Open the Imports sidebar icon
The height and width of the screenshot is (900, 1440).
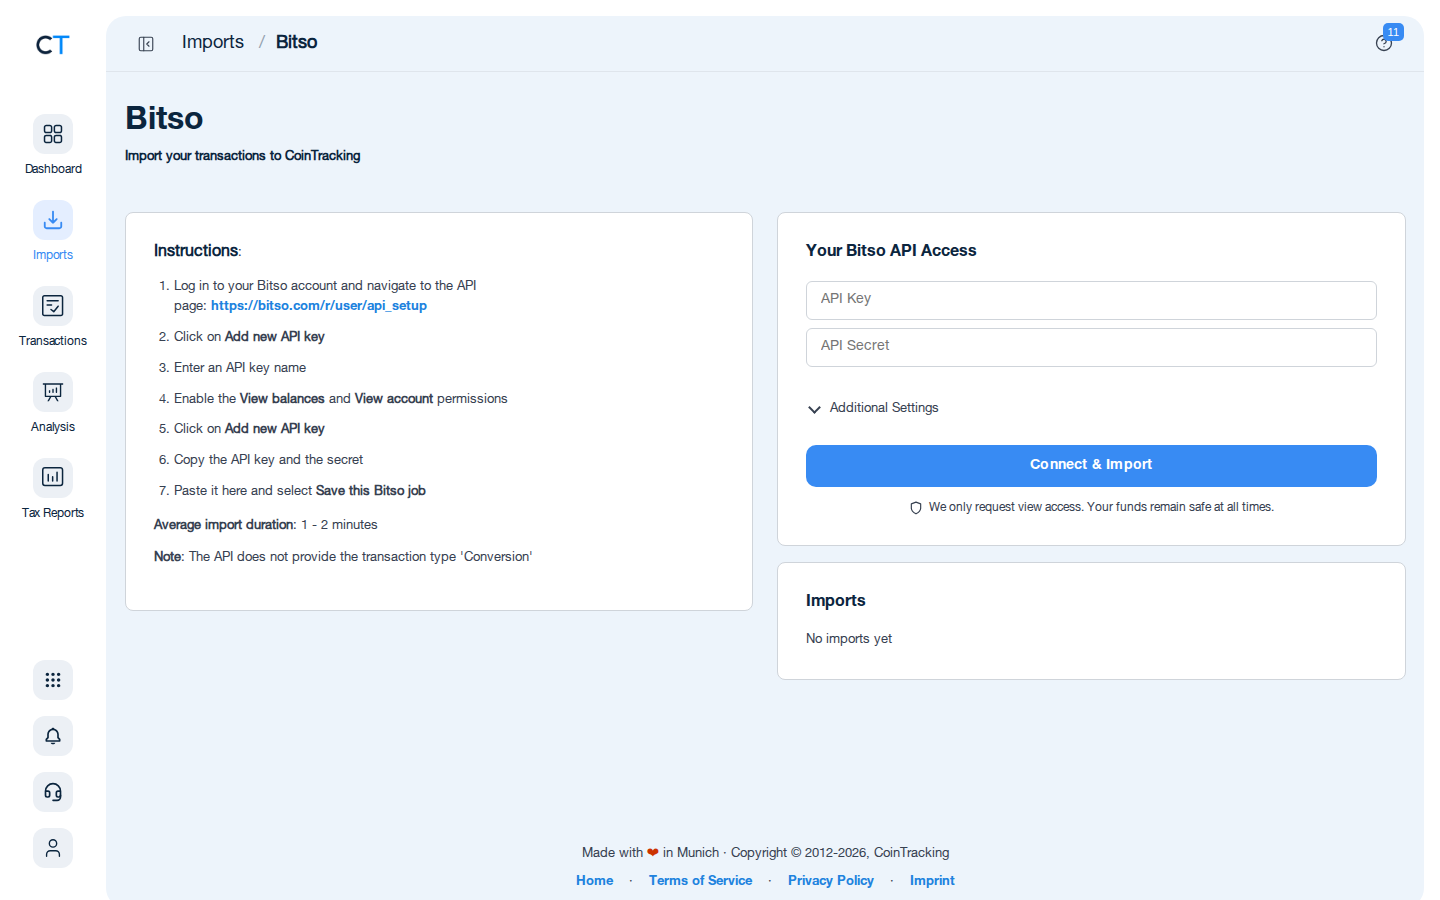[x=53, y=220]
